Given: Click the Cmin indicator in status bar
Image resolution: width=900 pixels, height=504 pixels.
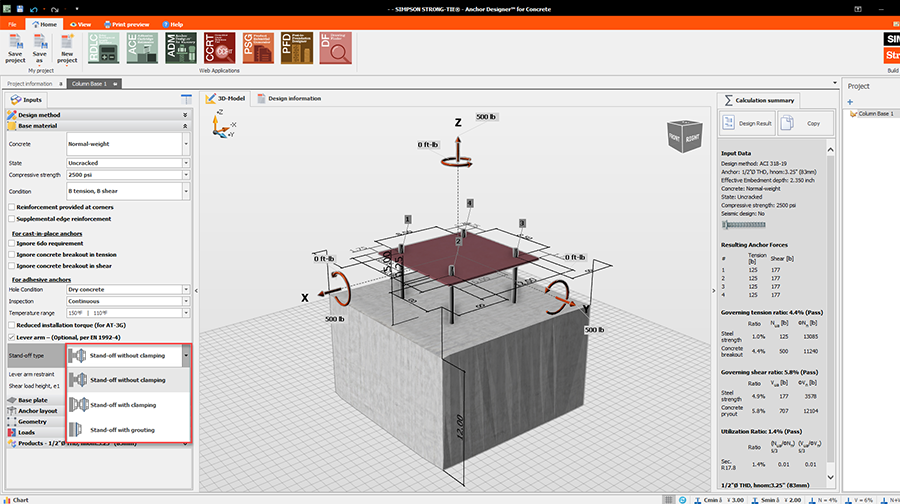Looking at the screenshot, I should tap(719, 500).
